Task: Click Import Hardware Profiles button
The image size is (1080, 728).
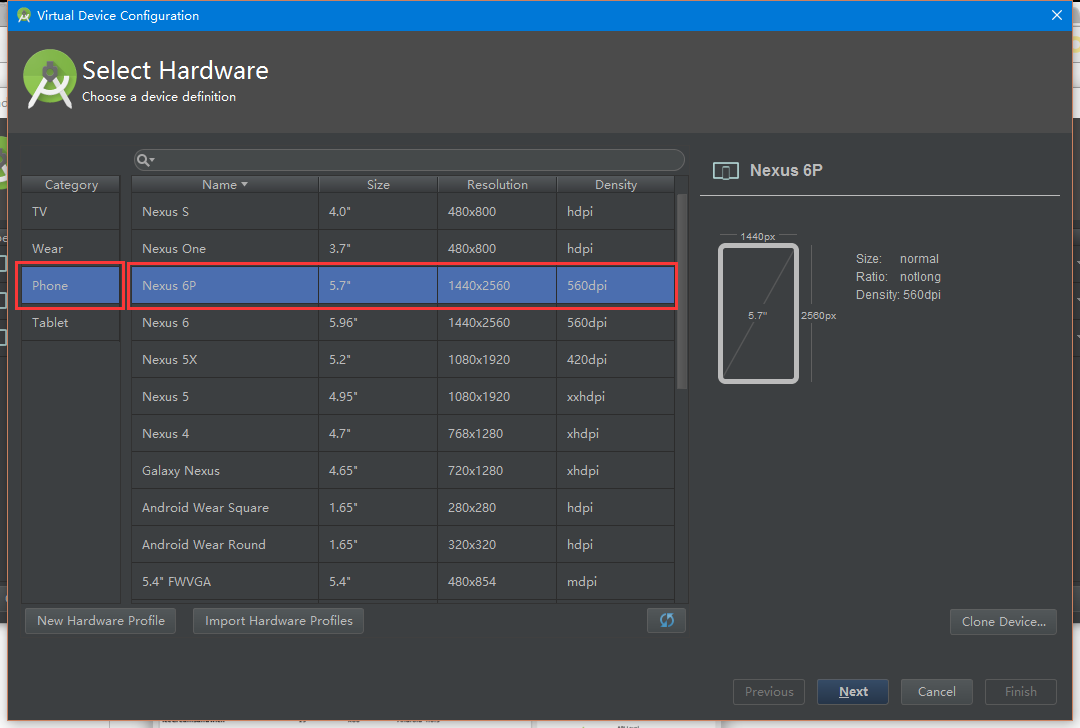Action: [279, 621]
